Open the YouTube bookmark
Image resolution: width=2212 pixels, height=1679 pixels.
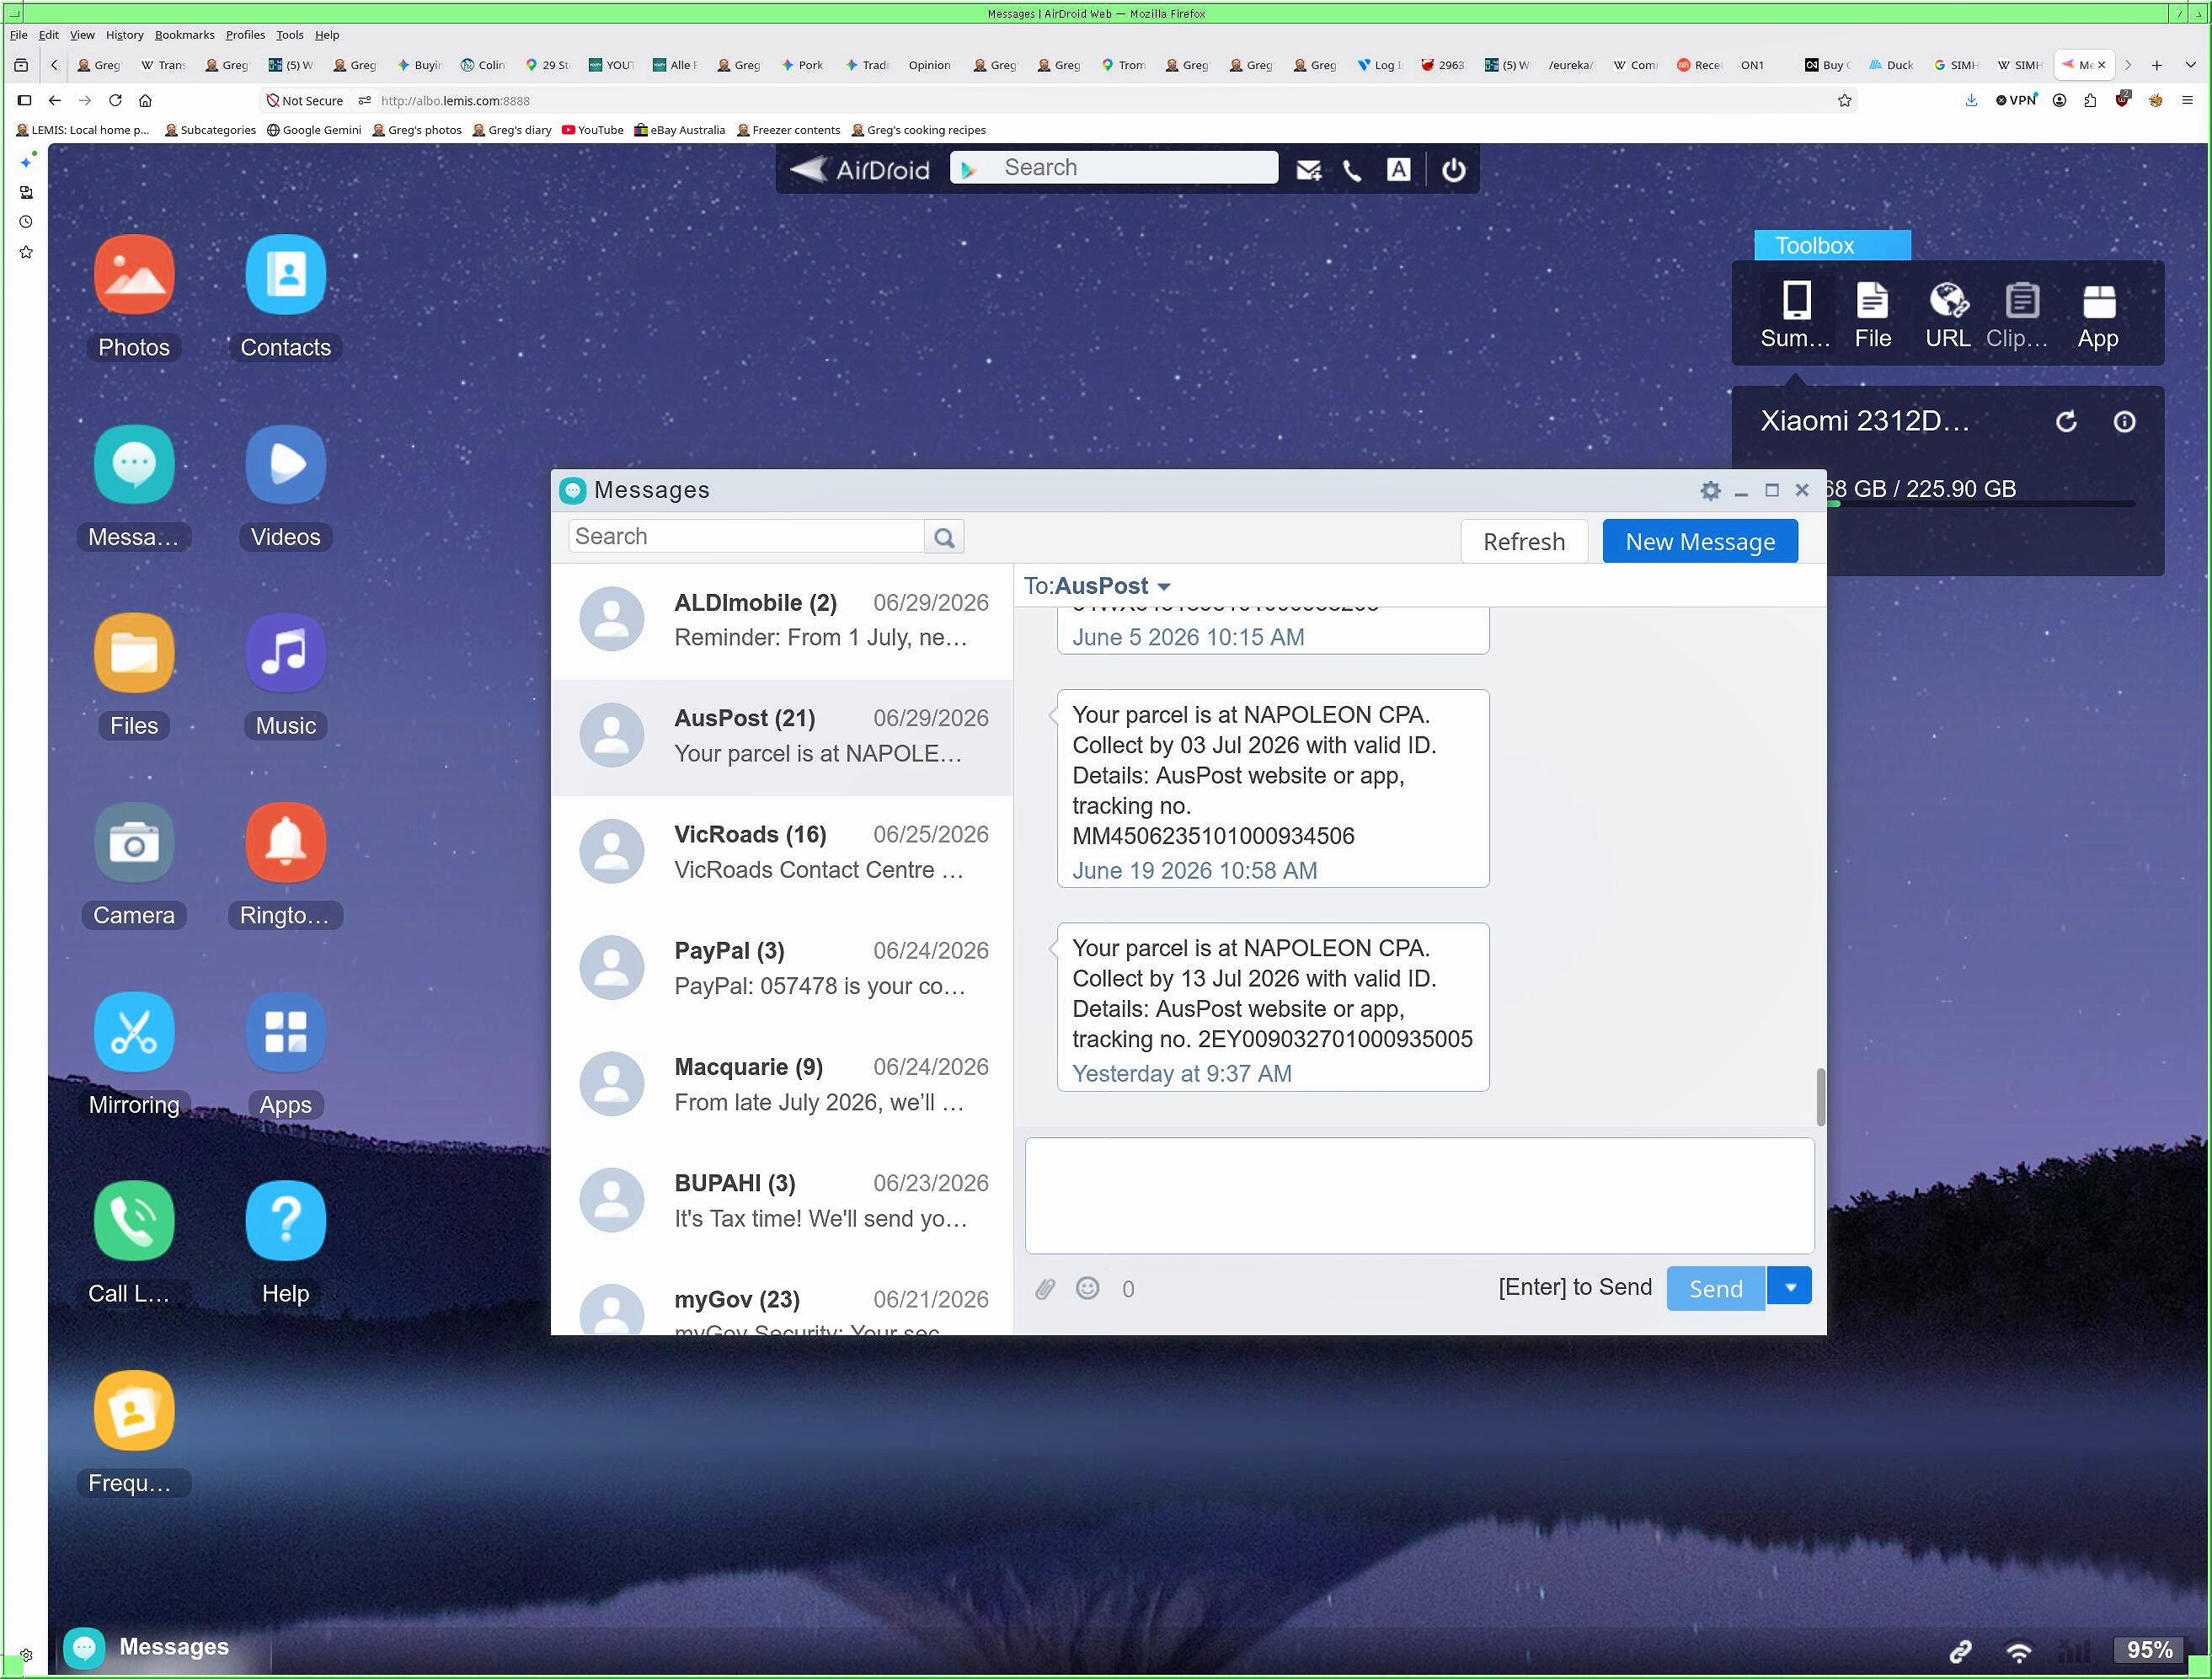(593, 130)
